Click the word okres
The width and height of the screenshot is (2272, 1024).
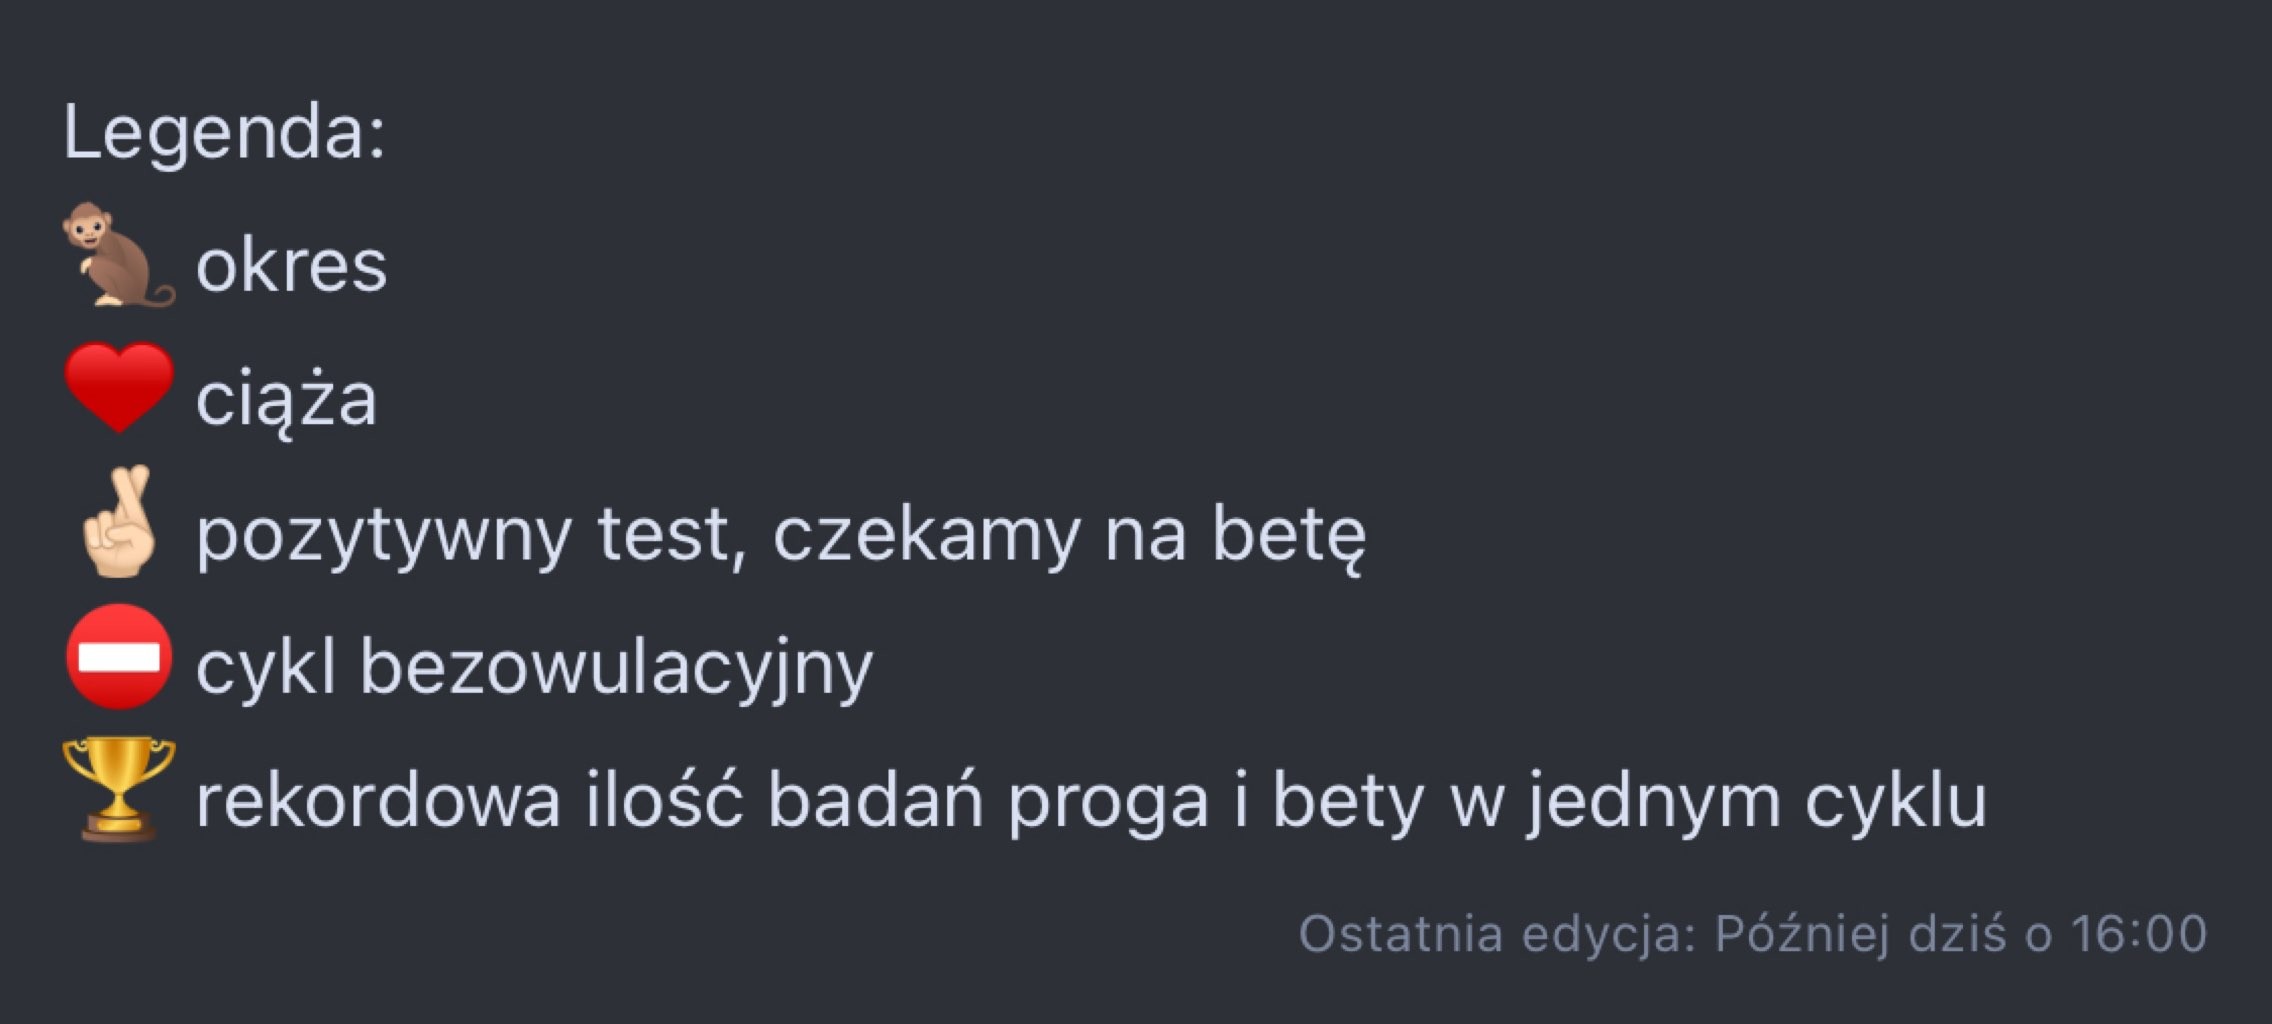tap(291, 266)
